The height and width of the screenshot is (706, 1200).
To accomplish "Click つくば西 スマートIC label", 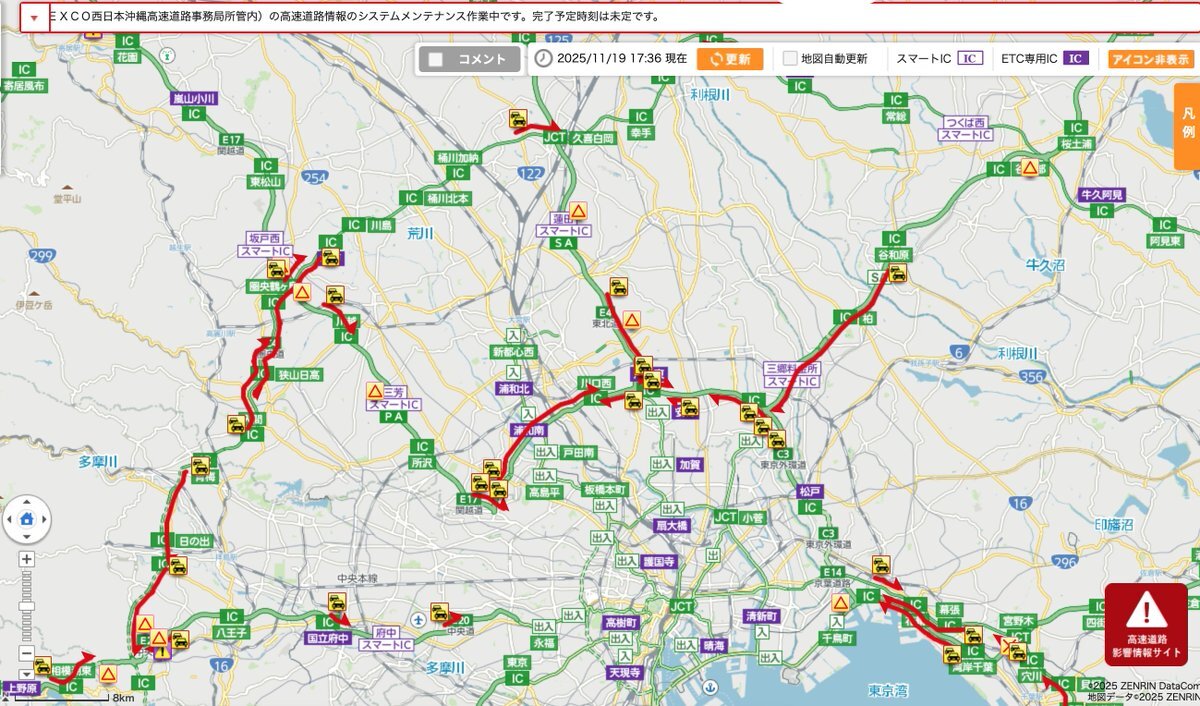I will 966,128.
